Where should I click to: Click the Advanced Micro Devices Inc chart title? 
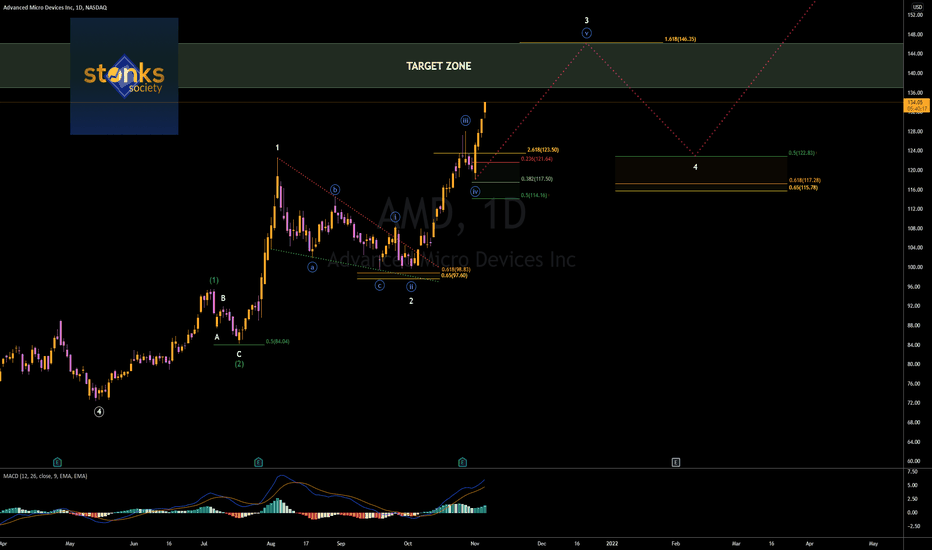pos(55,8)
